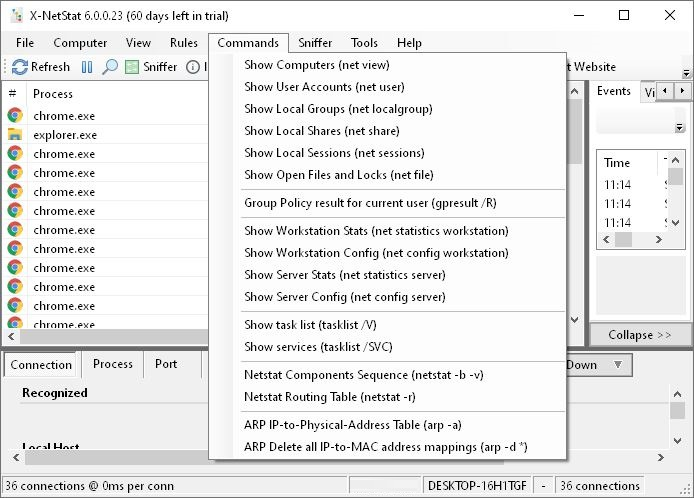Click details pane scroll-up arrow
The width and height of the screenshot is (694, 498).
click(677, 394)
